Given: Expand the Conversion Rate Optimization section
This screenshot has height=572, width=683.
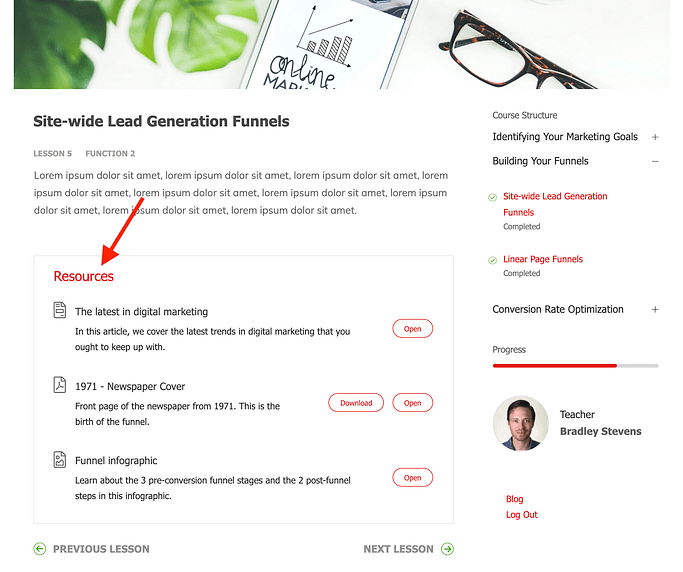Looking at the screenshot, I should tap(655, 310).
